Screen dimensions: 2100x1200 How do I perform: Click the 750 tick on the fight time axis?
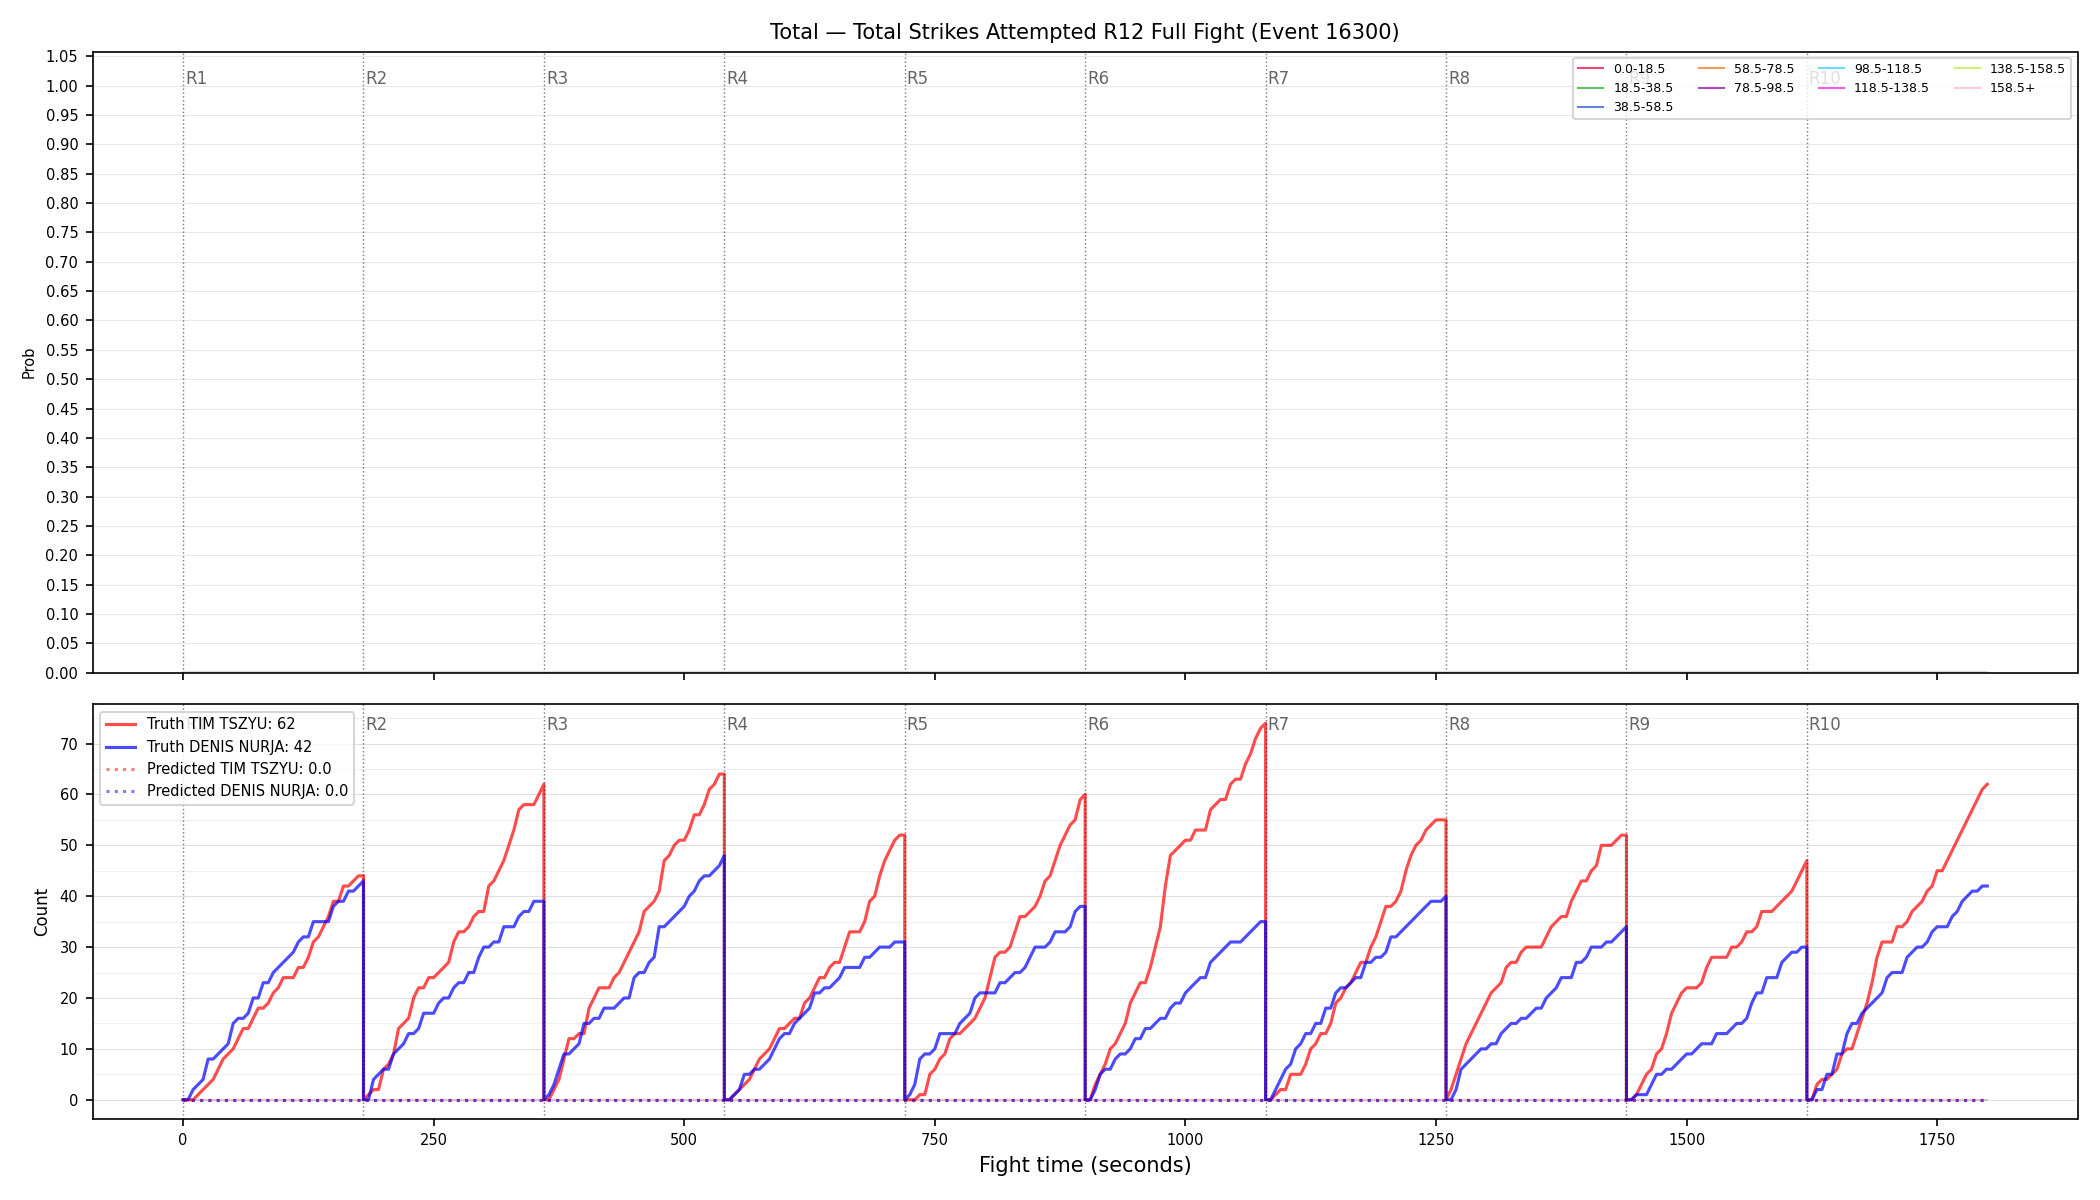click(x=935, y=1139)
